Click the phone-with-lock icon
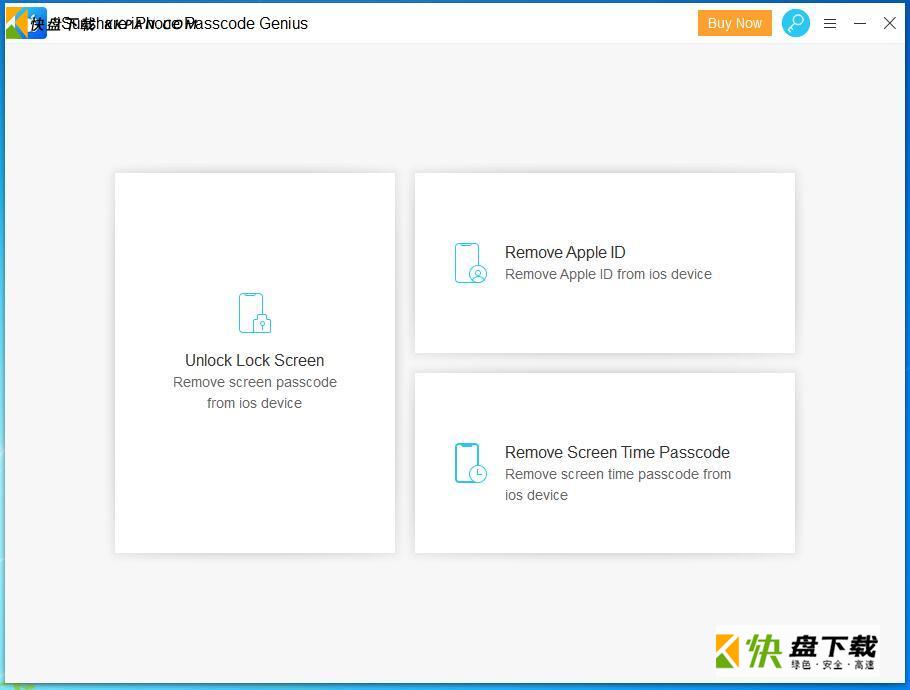The height and width of the screenshot is (690, 910). pos(255,313)
